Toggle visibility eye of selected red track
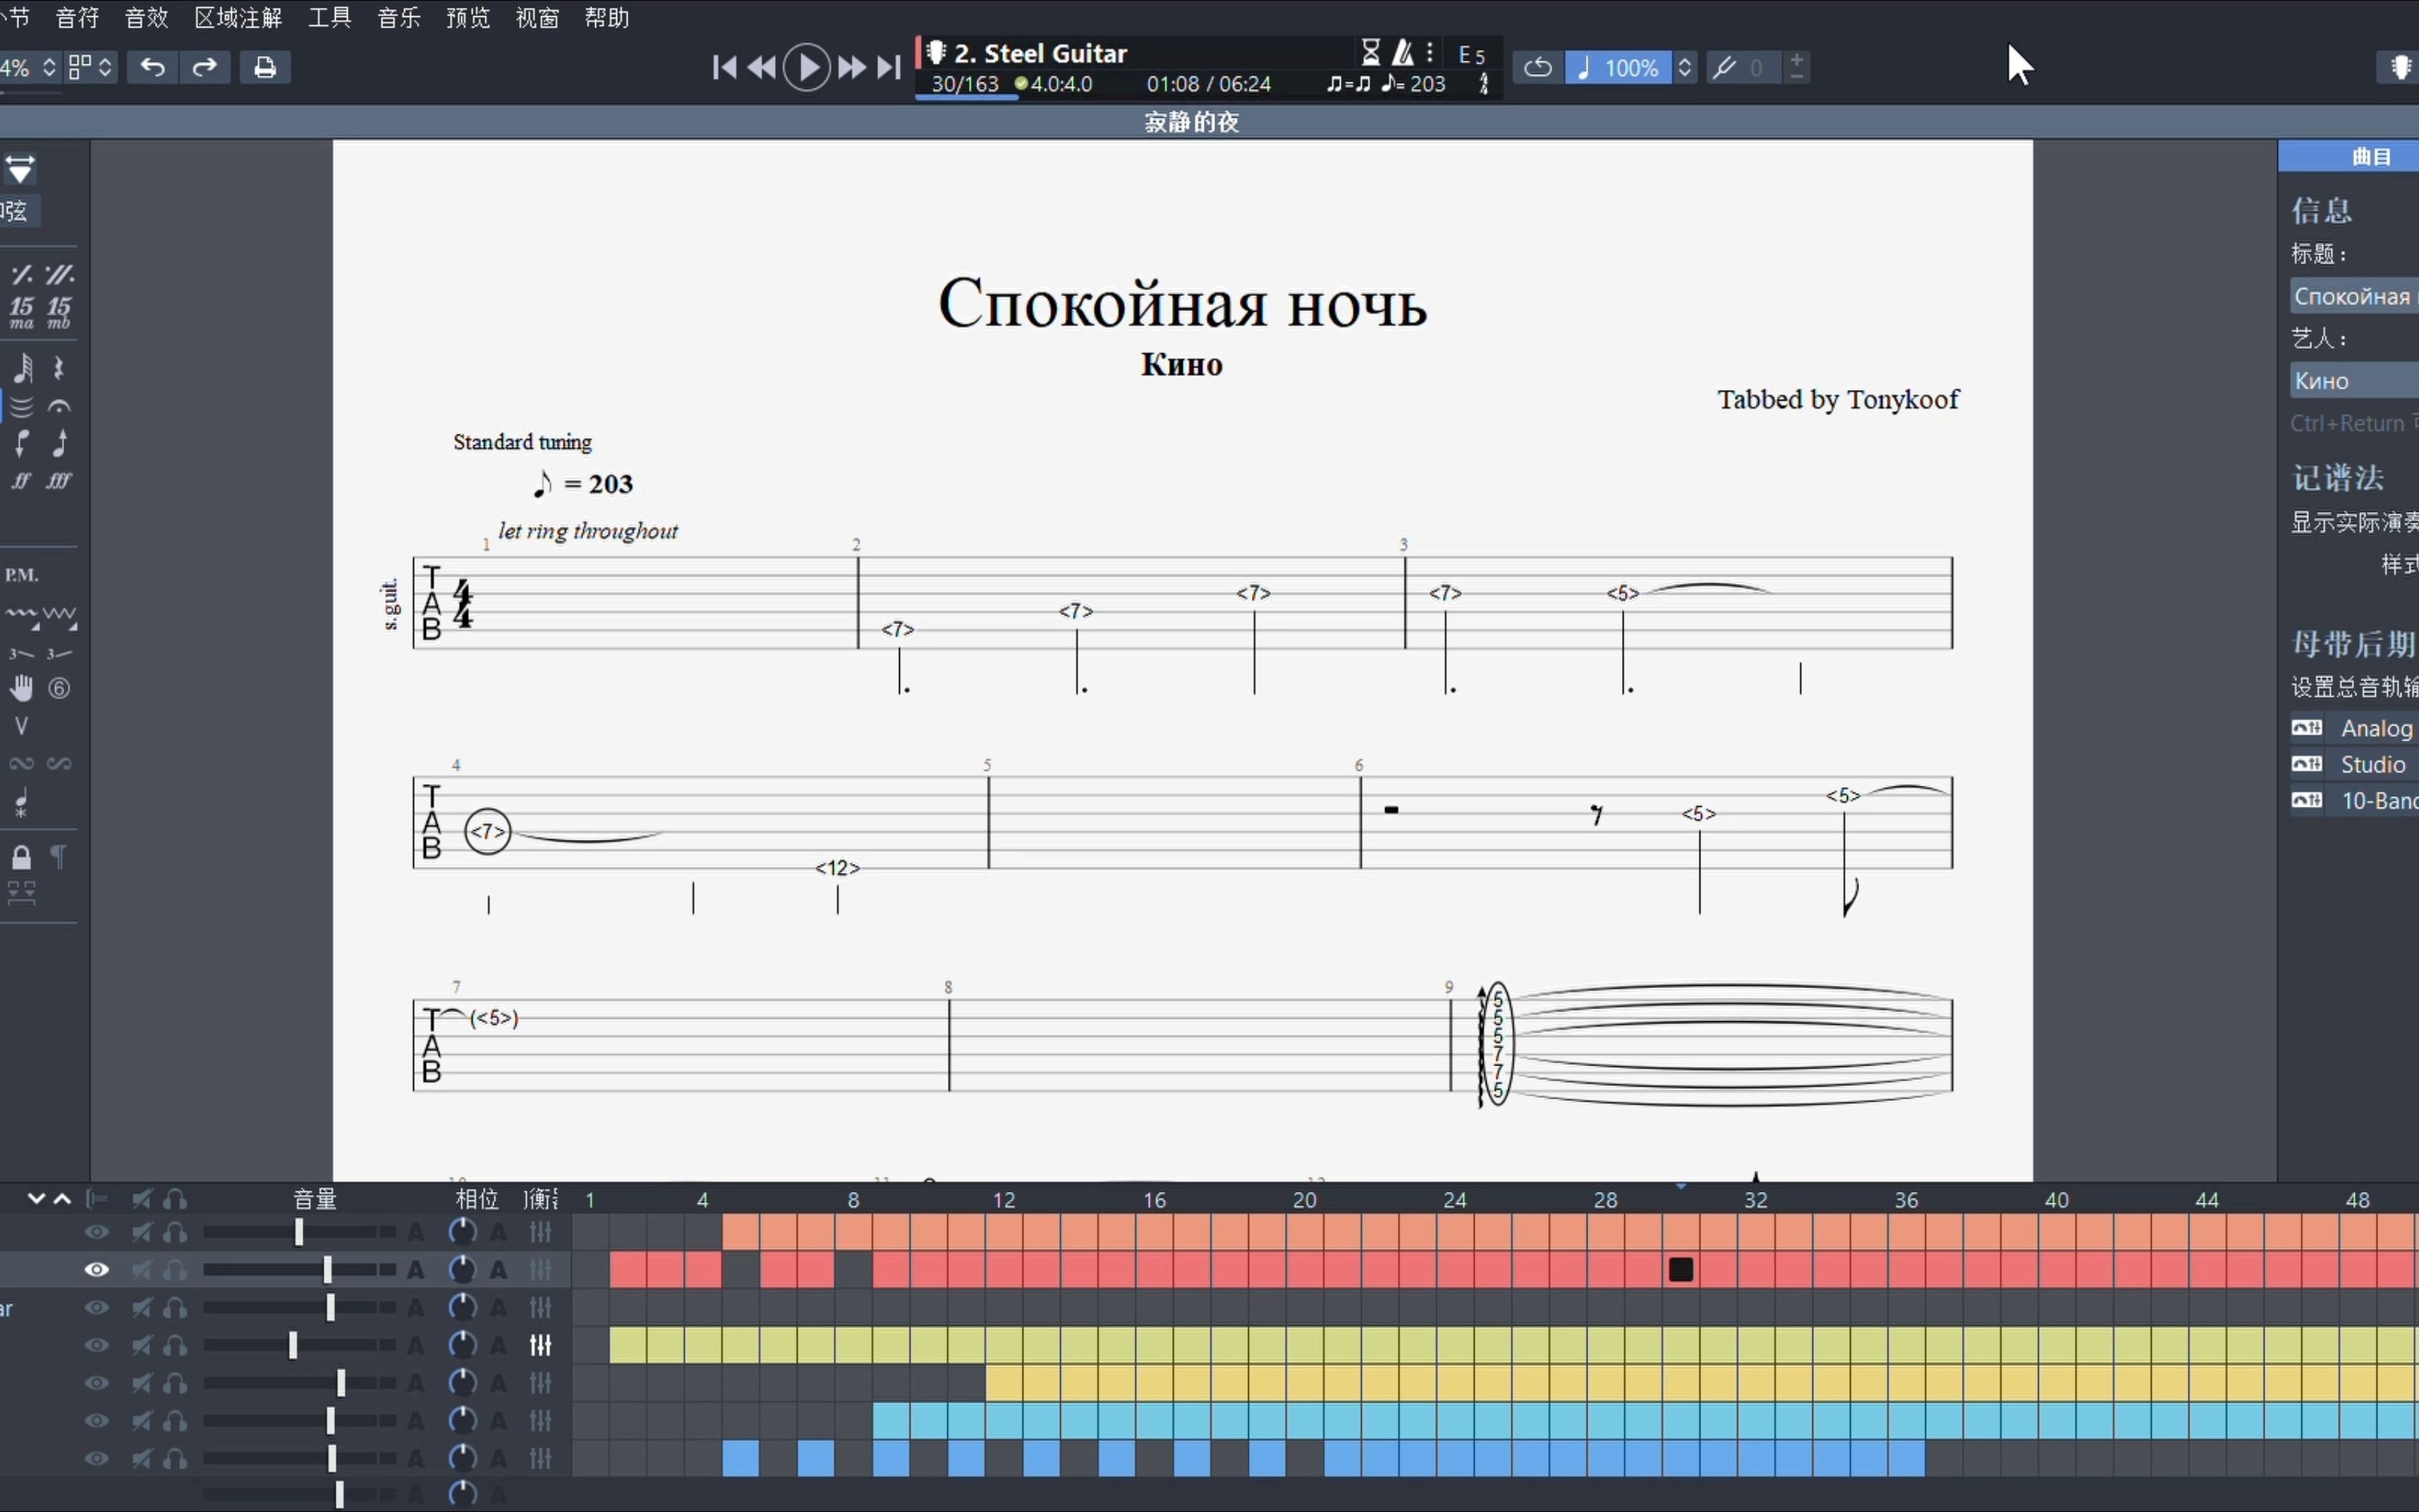Screen dimensions: 2419x1512 coord(96,1269)
